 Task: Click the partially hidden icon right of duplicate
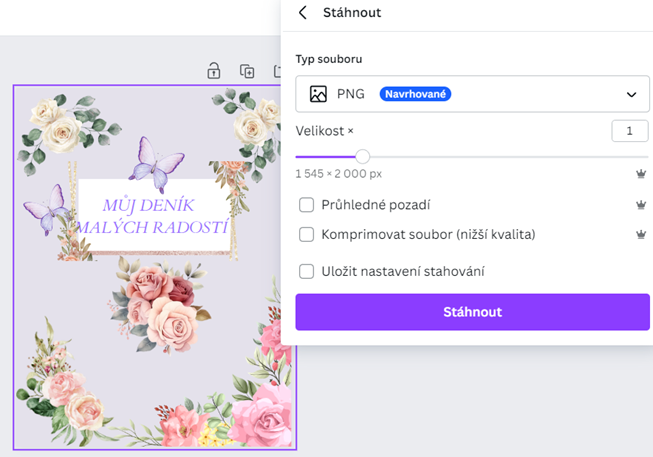277,71
